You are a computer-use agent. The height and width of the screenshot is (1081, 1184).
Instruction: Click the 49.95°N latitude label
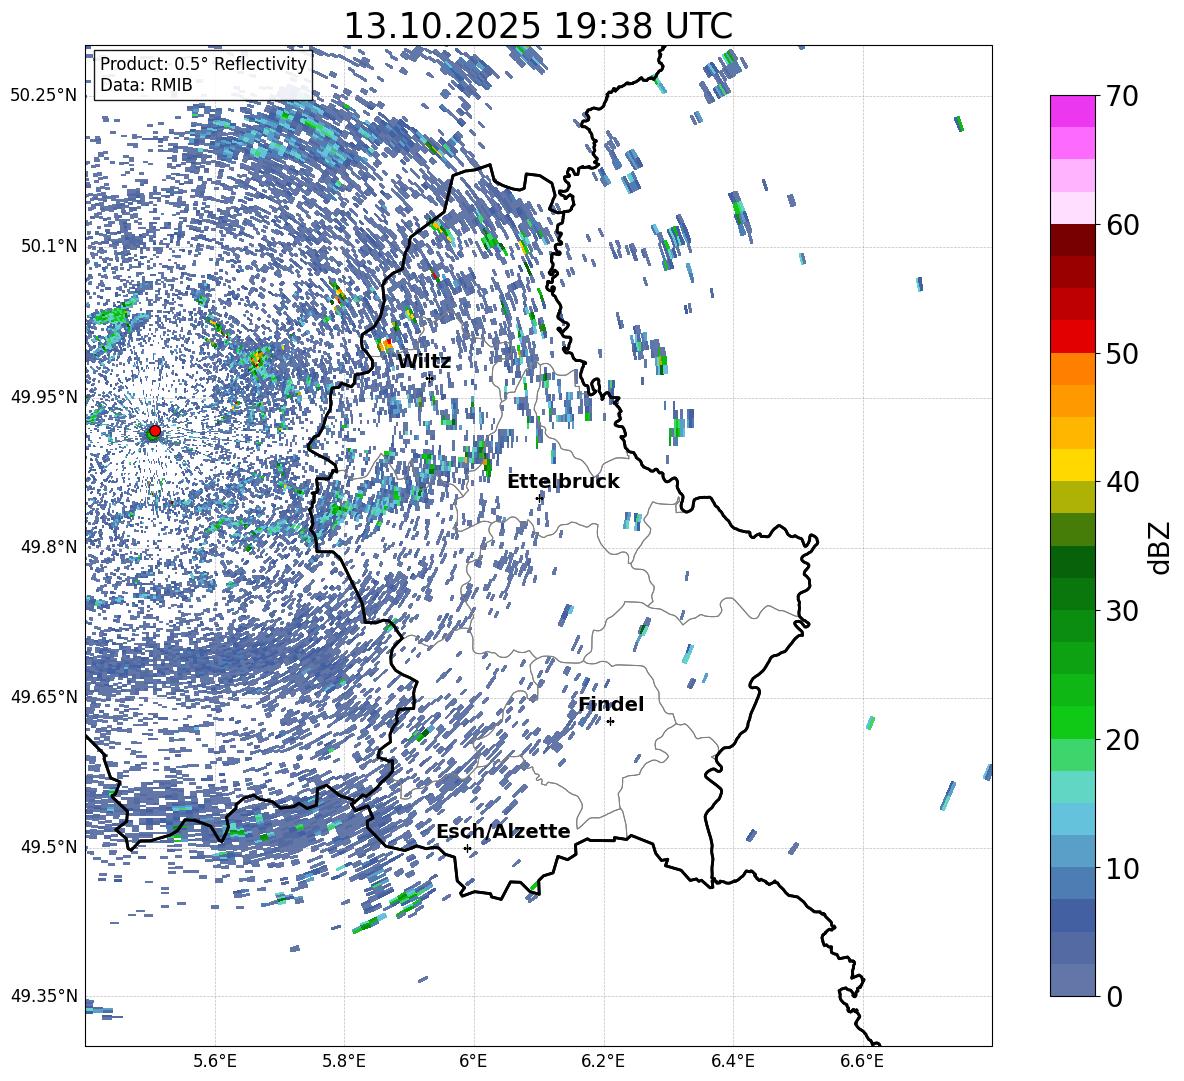point(44,397)
